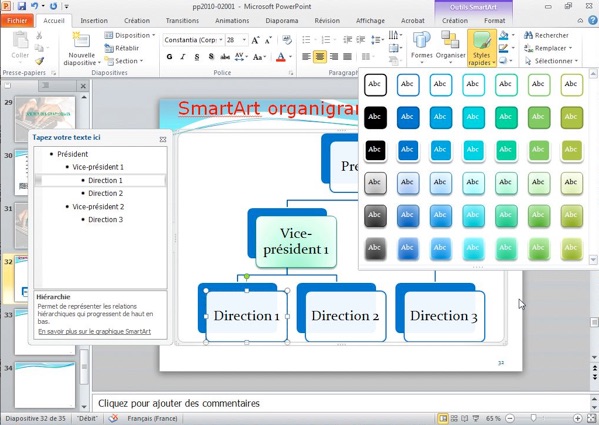Open font size 28 dropdown

(244, 40)
